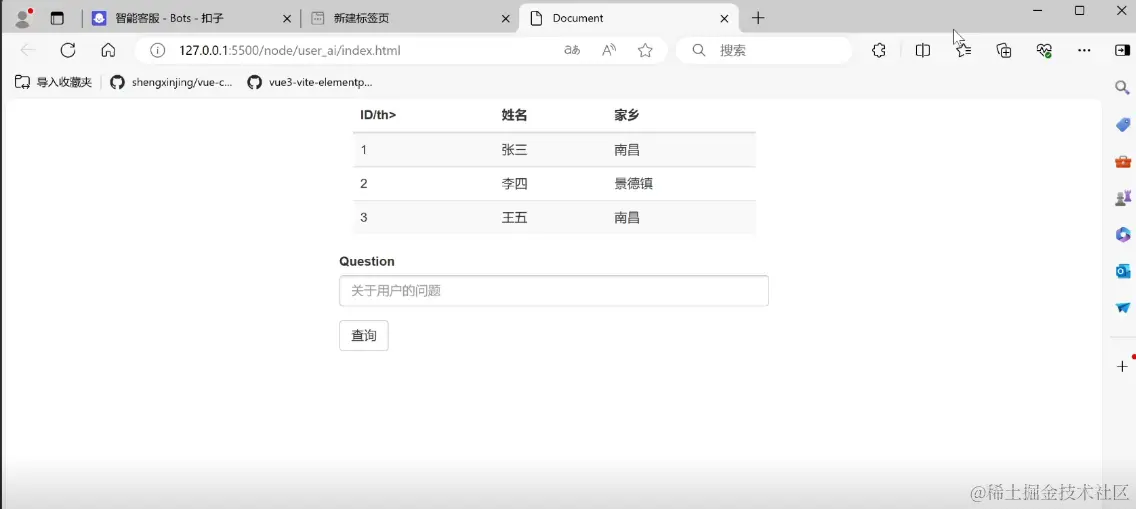Open browser essentials heart icon
1136x509 pixels.
[x=1044, y=50]
